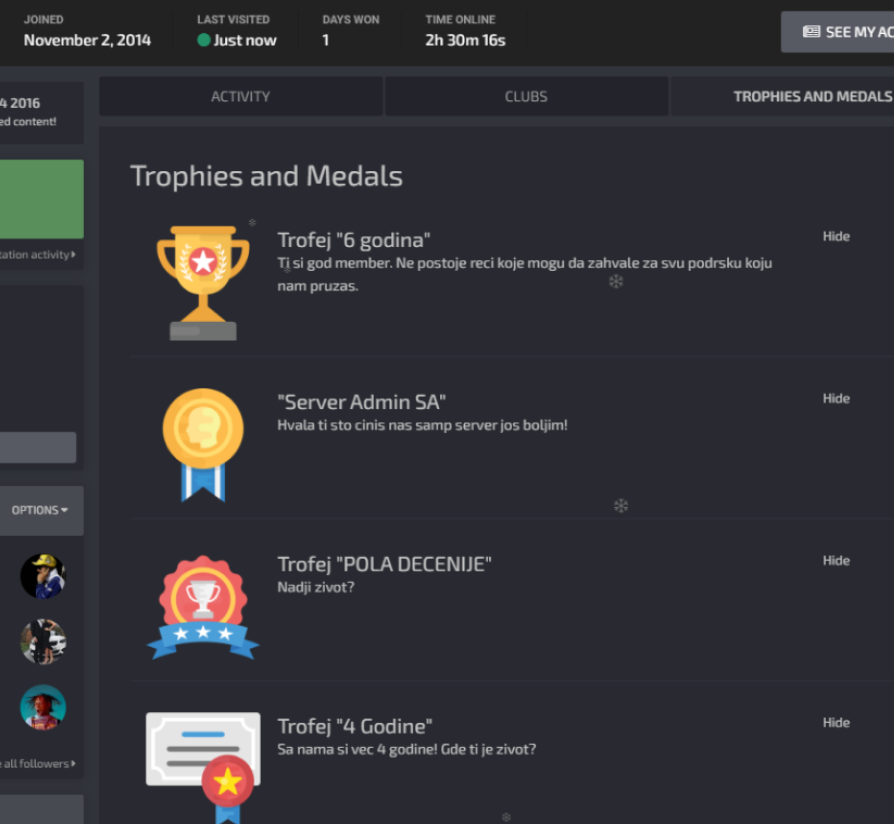Click the POLA DECENIJE red badge icon

(203, 607)
